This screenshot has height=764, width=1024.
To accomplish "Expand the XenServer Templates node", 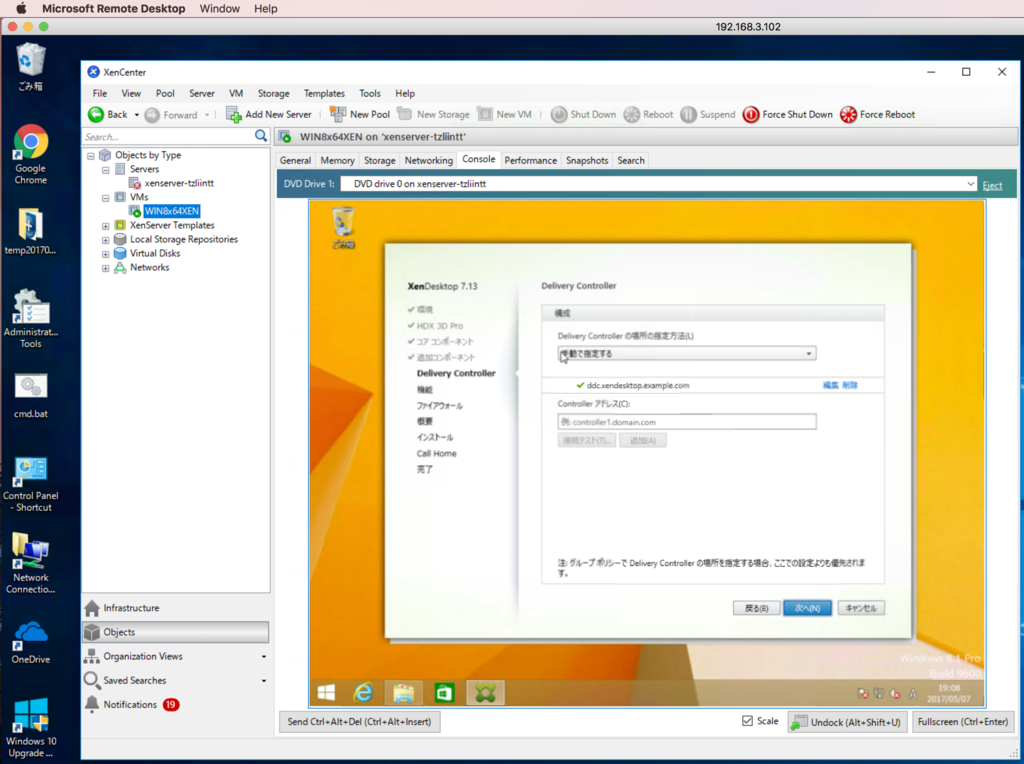I will (105, 226).
